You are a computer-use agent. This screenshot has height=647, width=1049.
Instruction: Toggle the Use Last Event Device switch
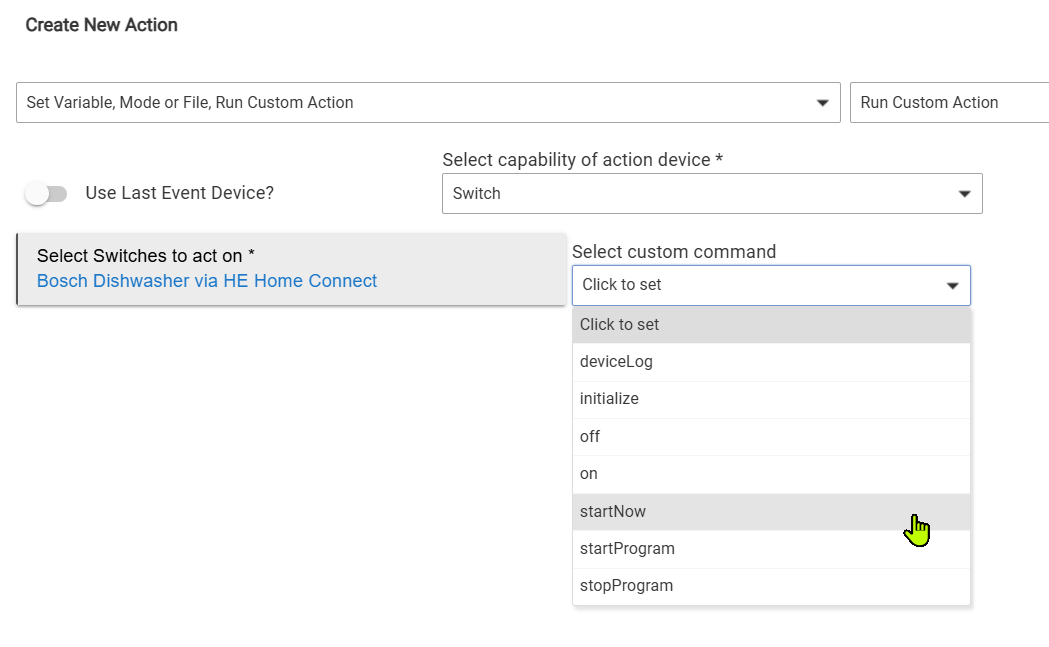tap(46, 194)
